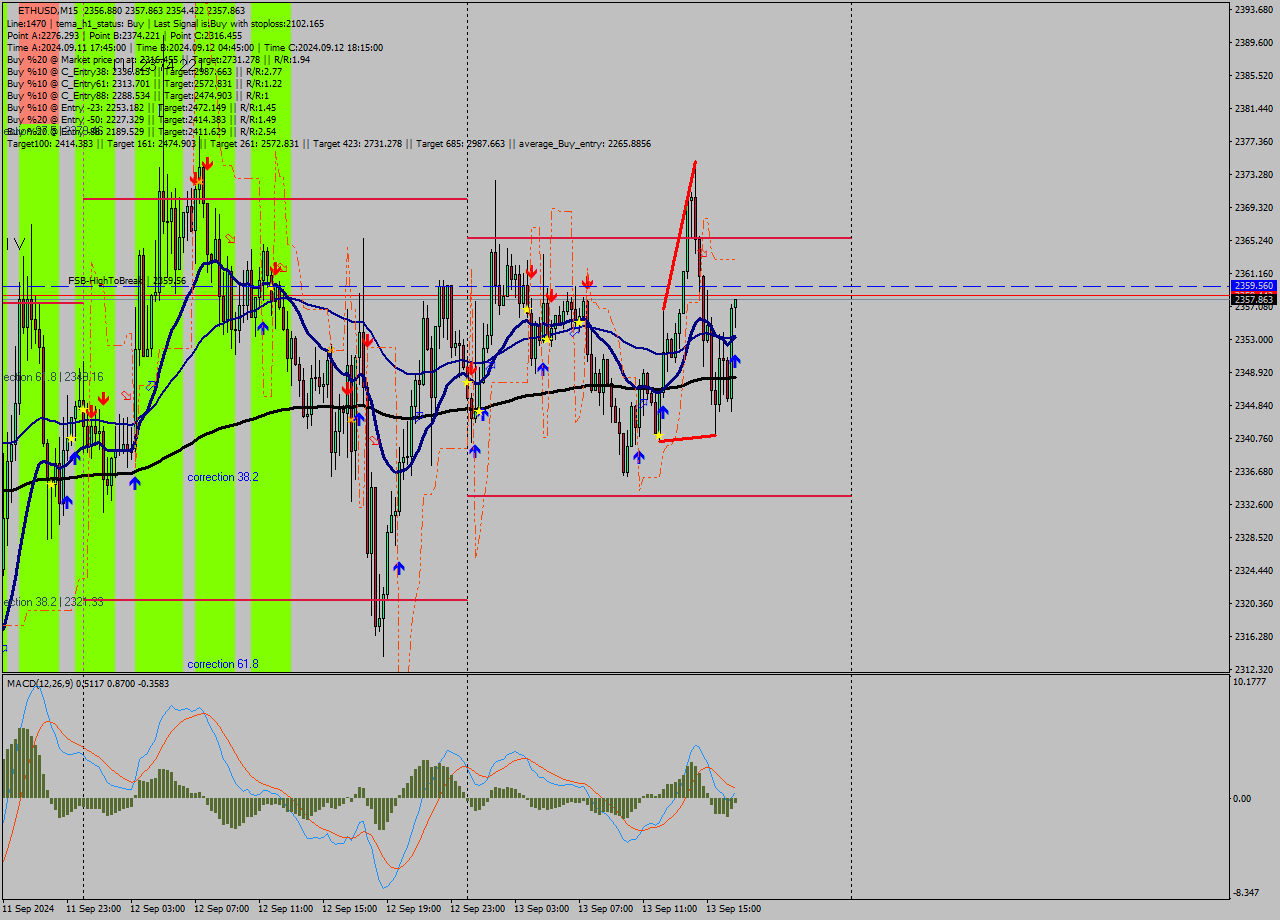This screenshot has width=1280, height=920.
Task: Click the '11 Sep 2024' date label
Action: (x=29, y=909)
